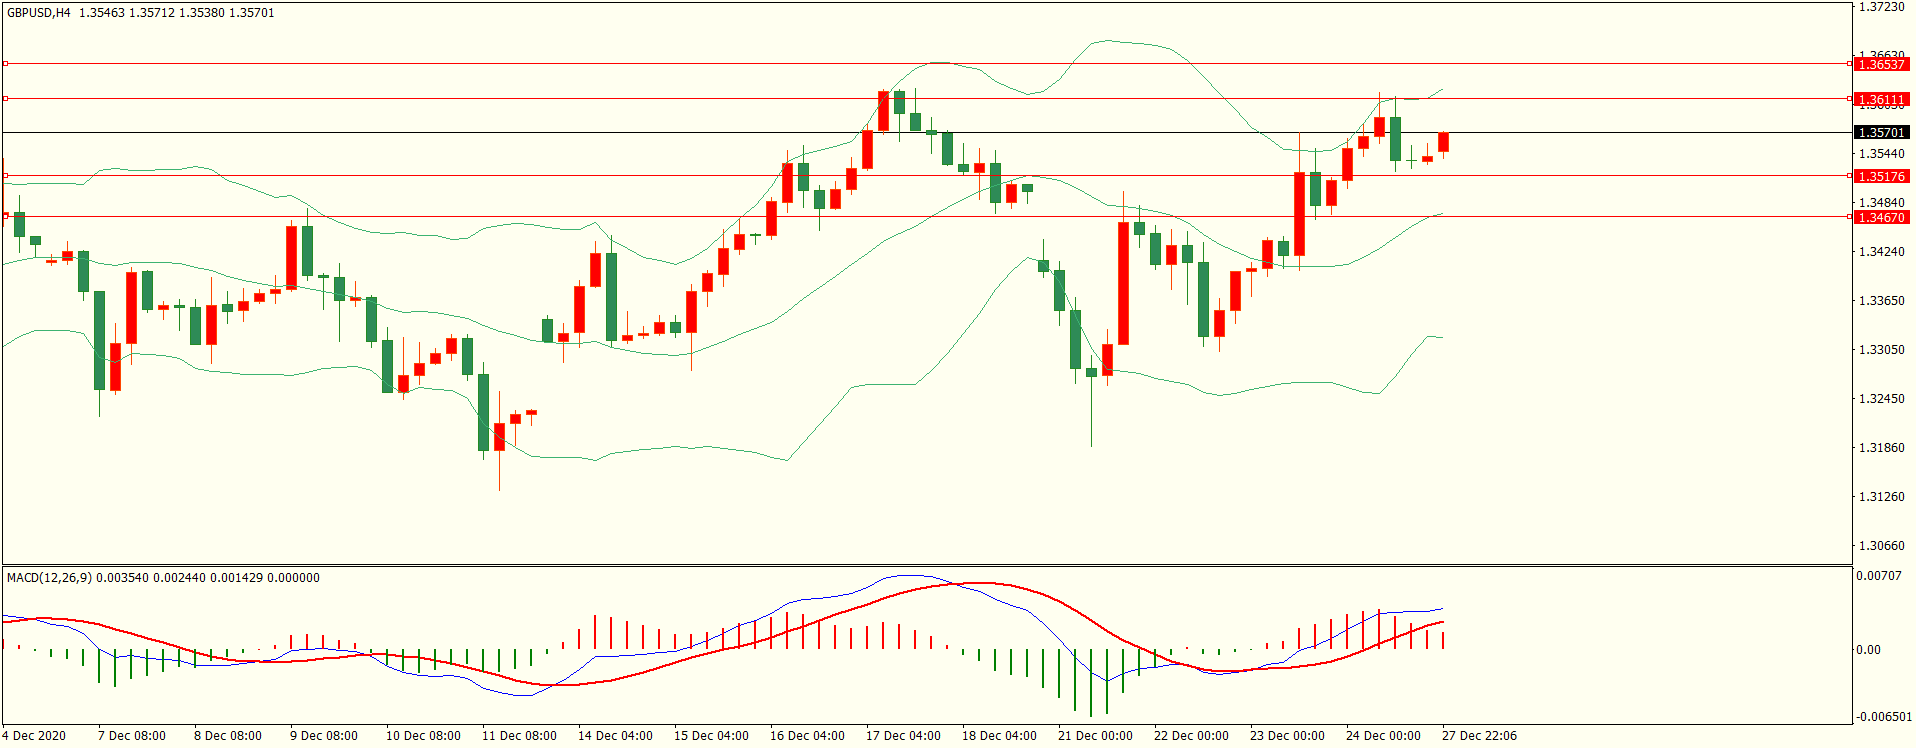The image size is (1916, 748).
Task: Select the 17 Dec 04:00 time label
Action: tap(903, 736)
